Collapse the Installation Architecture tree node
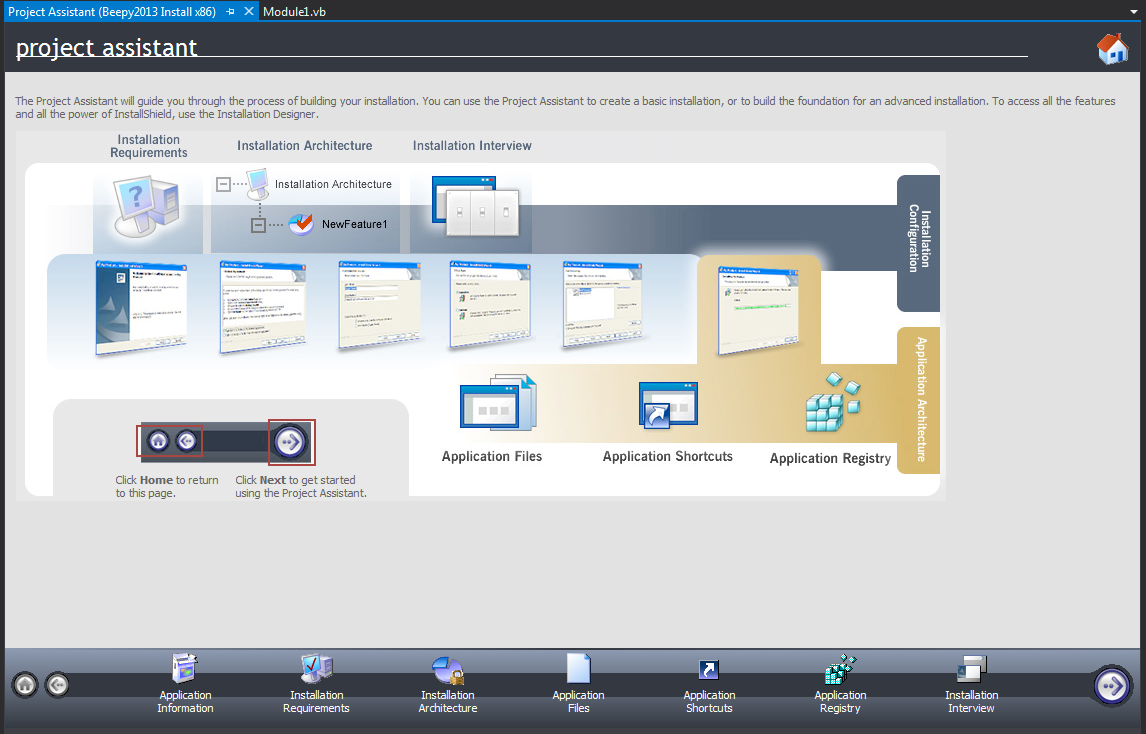Image resolution: width=1146 pixels, height=734 pixels. pos(224,184)
